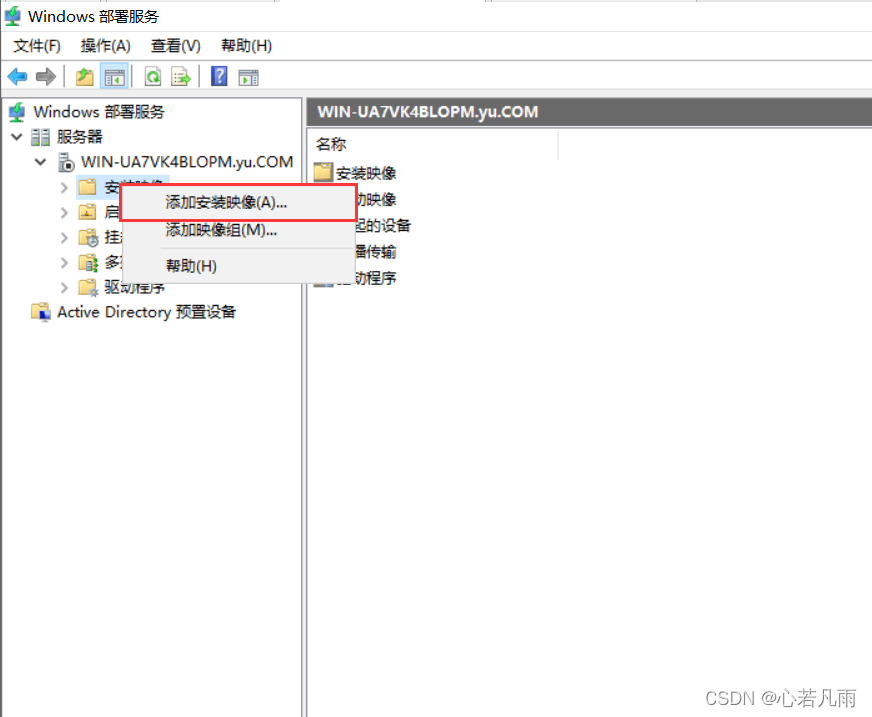This screenshot has width=872, height=717.
Task: Choose 添加映像组(M)... from context menu
Action: (238, 230)
